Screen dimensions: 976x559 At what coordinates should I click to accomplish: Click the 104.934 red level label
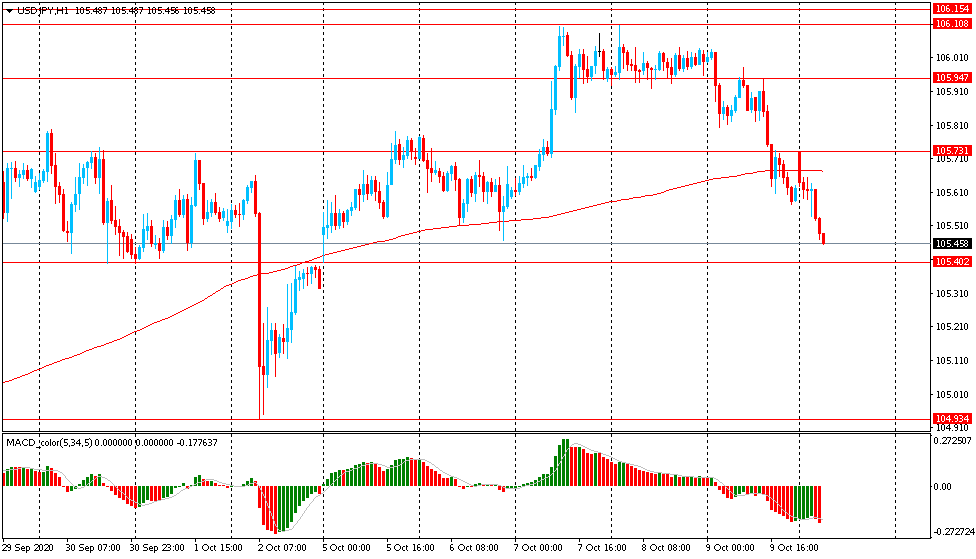[x=952, y=418]
